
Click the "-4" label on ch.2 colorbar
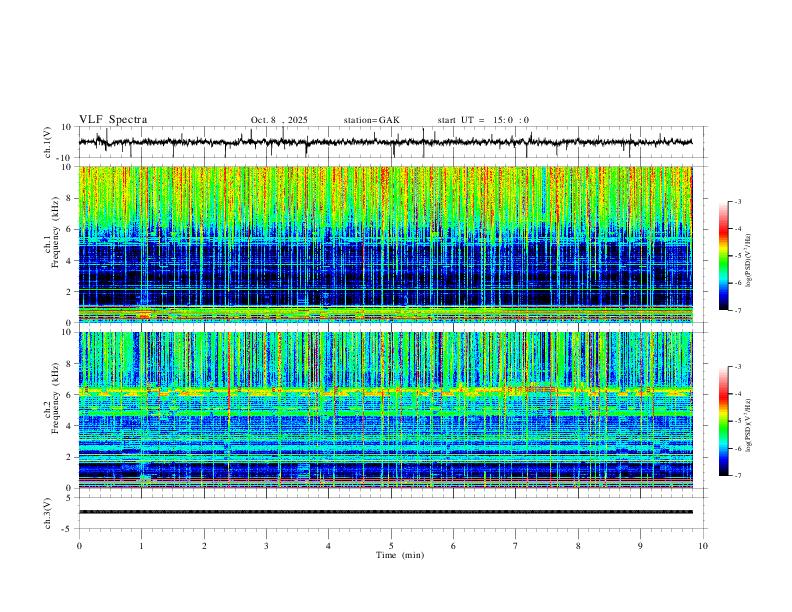click(737, 394)
